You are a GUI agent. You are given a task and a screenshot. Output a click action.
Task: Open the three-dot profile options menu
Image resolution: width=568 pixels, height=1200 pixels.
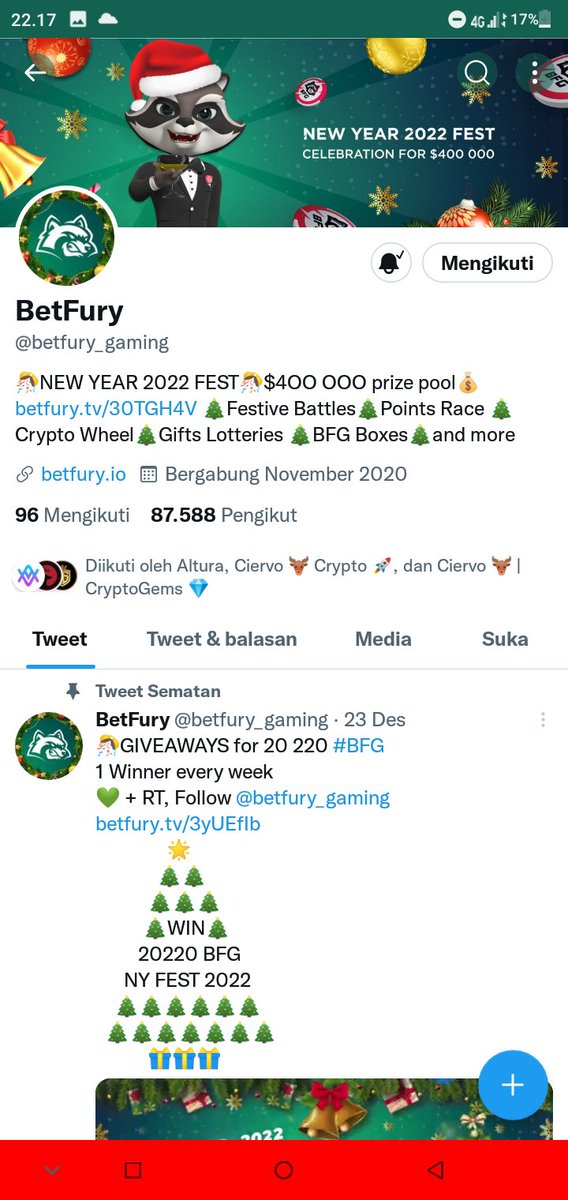pos(535,72)
